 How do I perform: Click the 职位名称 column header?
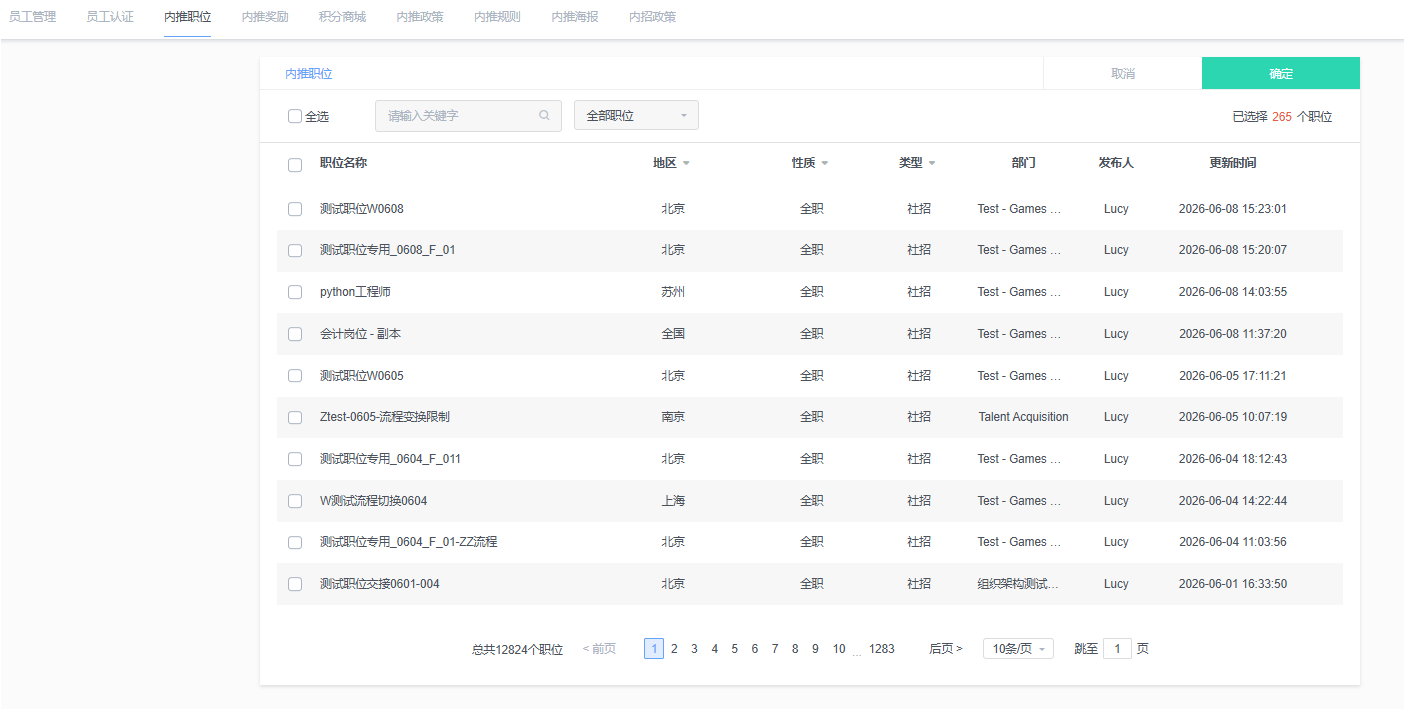pos(343,163)
